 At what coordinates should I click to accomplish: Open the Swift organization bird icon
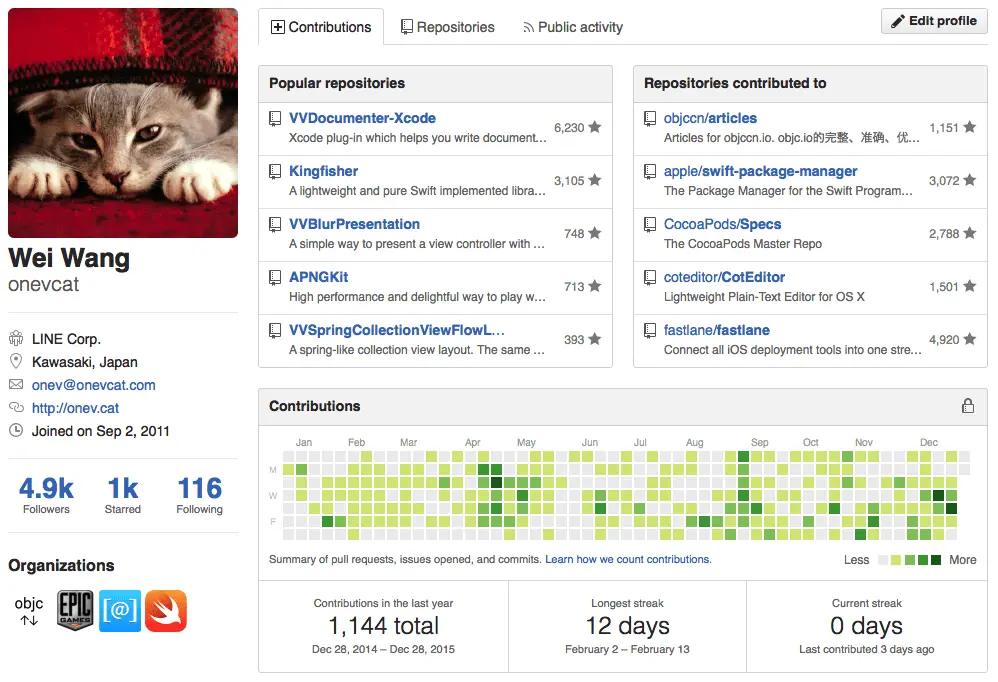tap(165, 611)
